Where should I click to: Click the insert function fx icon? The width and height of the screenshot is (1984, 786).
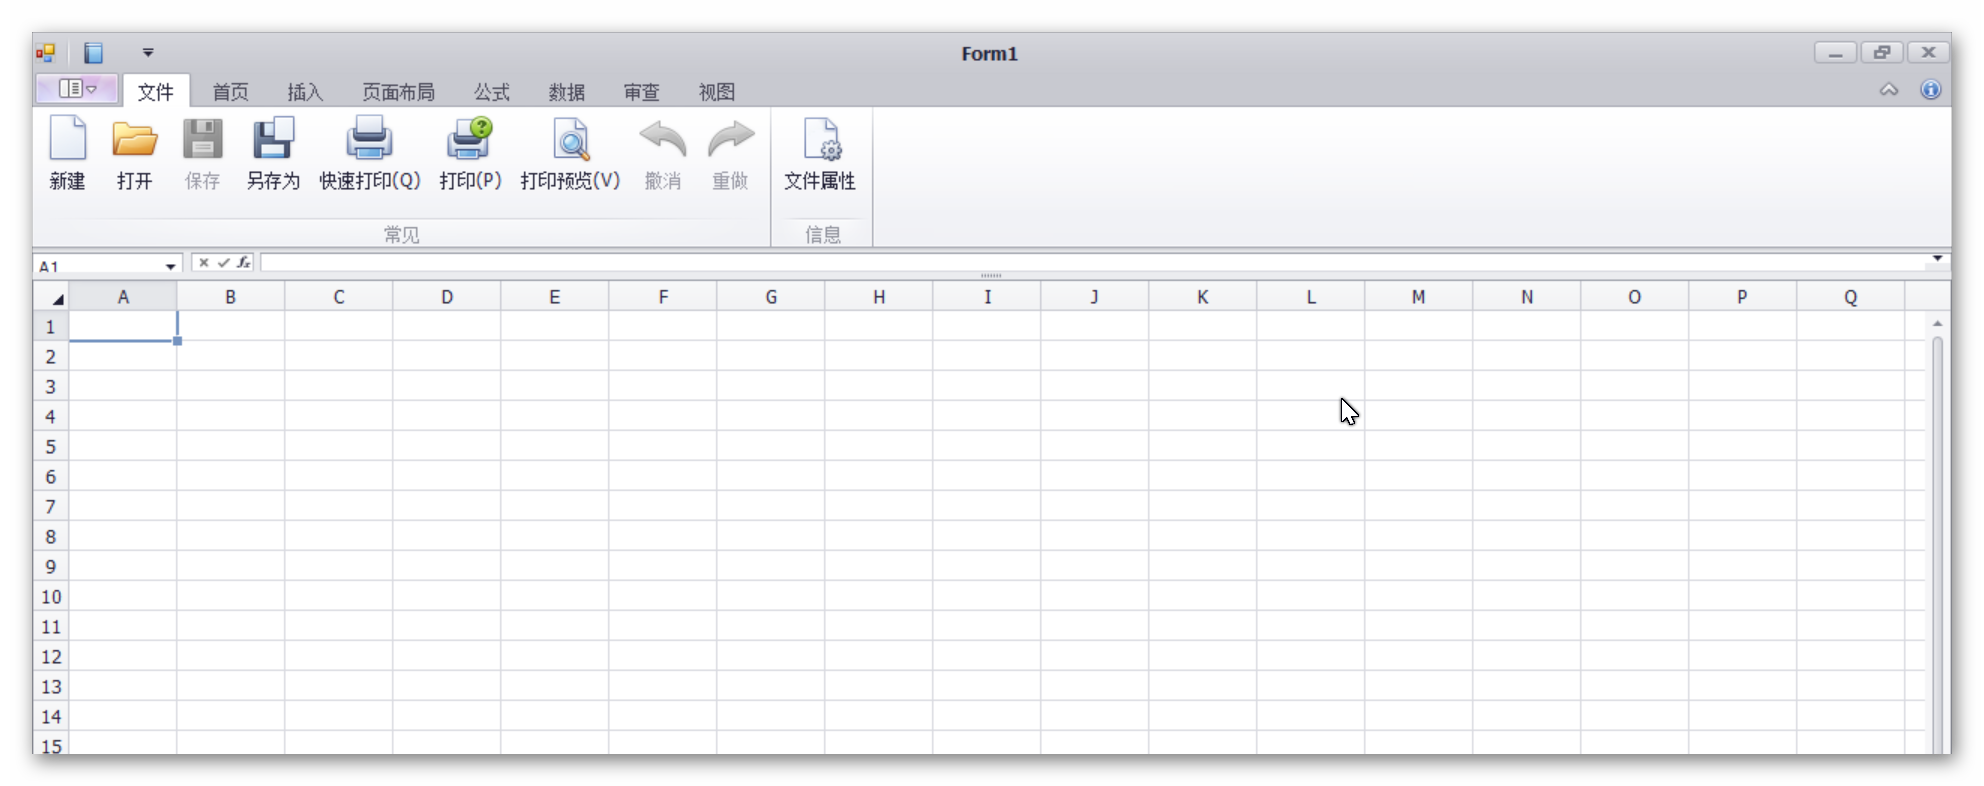[243, 263]
